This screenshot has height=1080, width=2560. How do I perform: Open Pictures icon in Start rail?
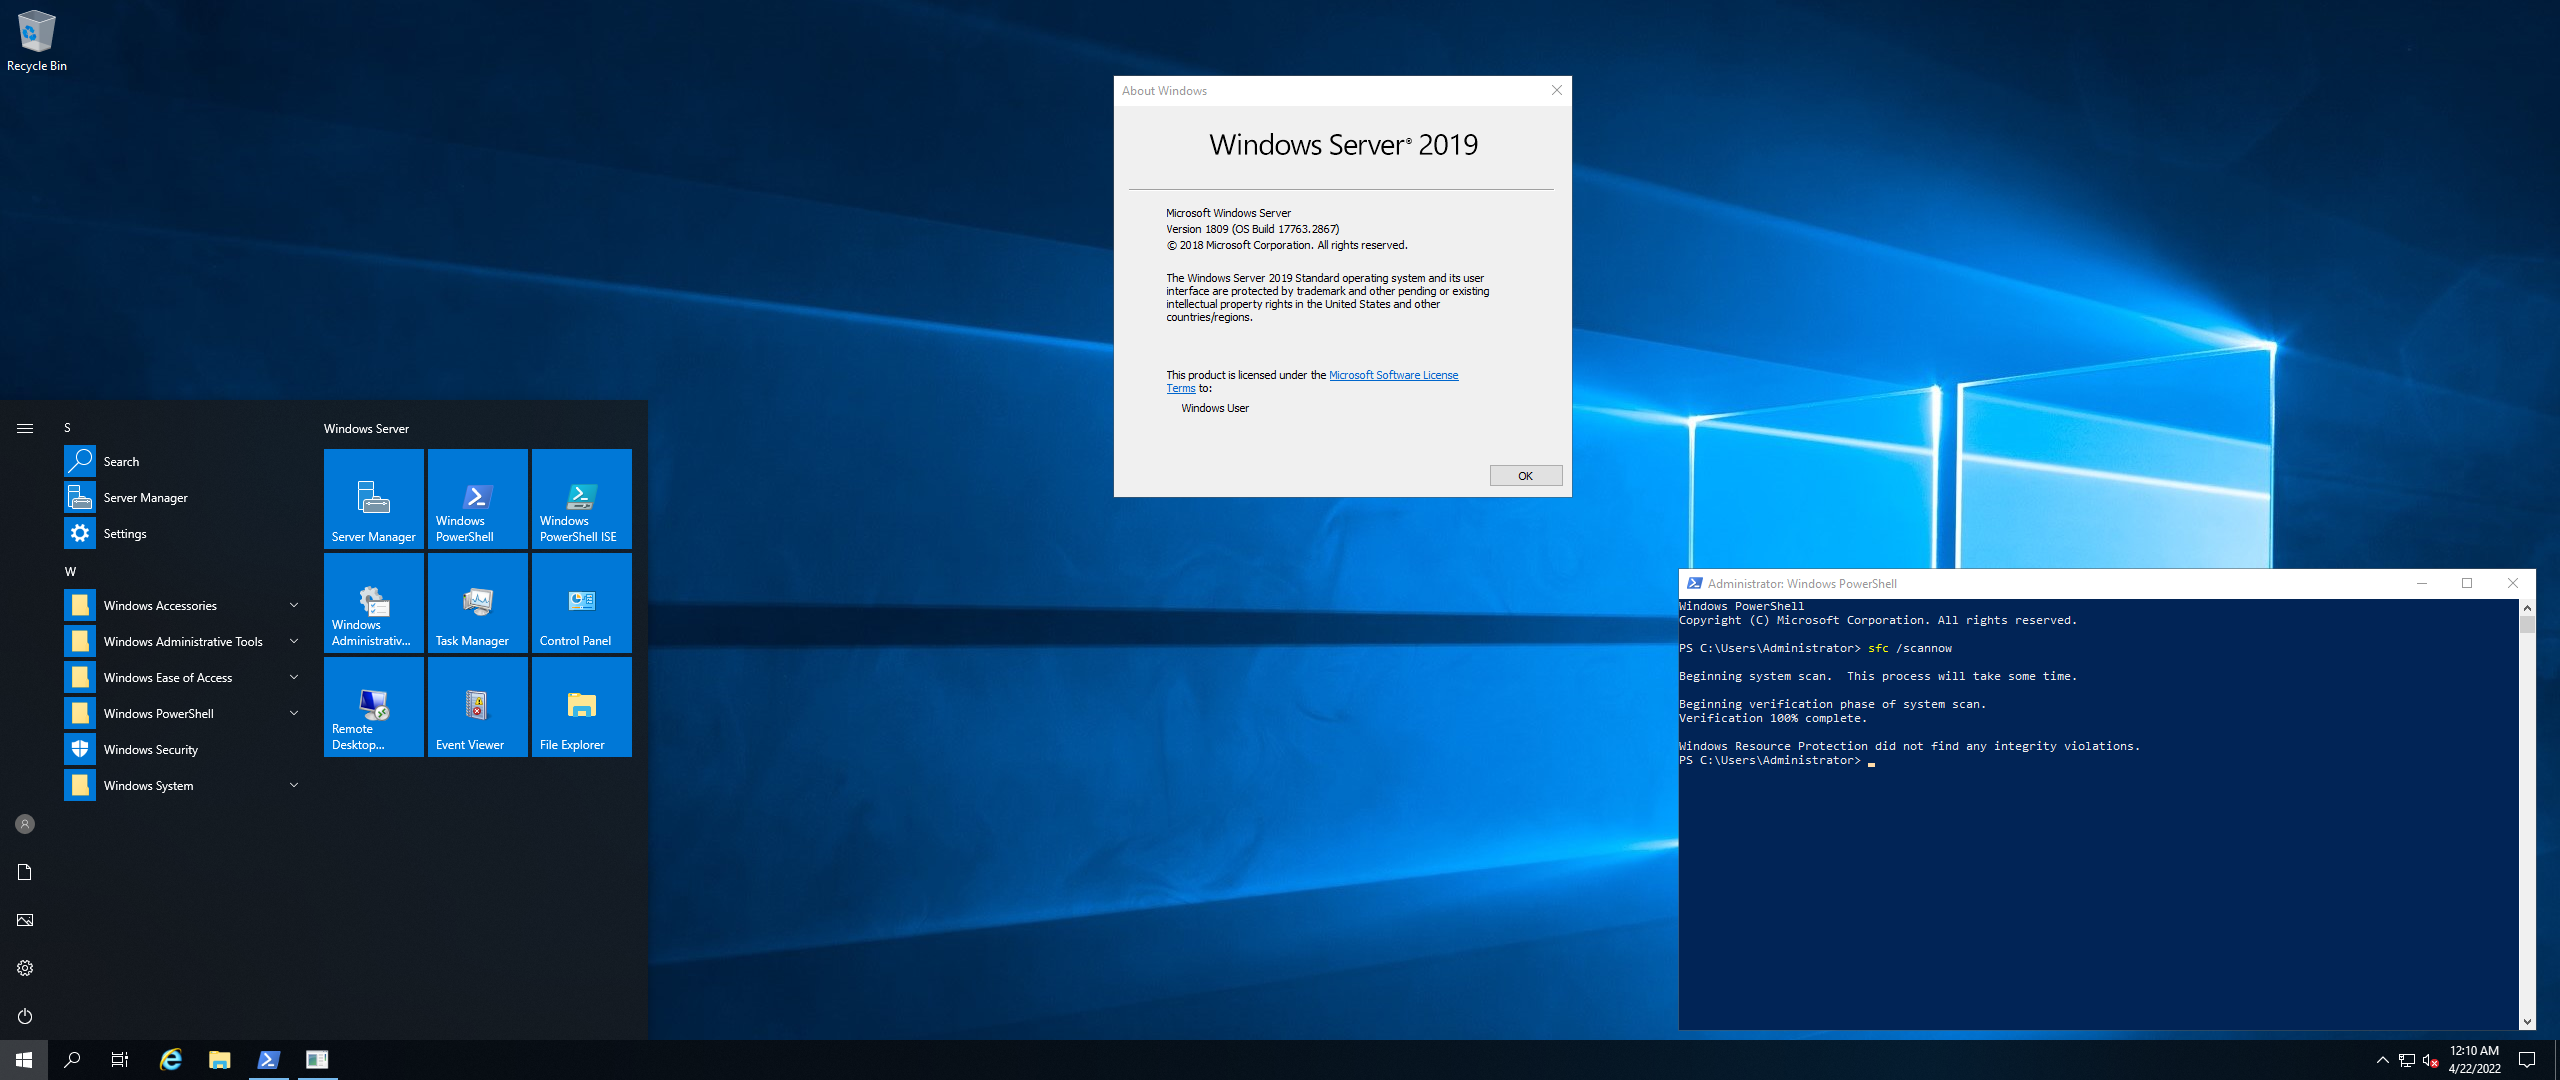25,920
